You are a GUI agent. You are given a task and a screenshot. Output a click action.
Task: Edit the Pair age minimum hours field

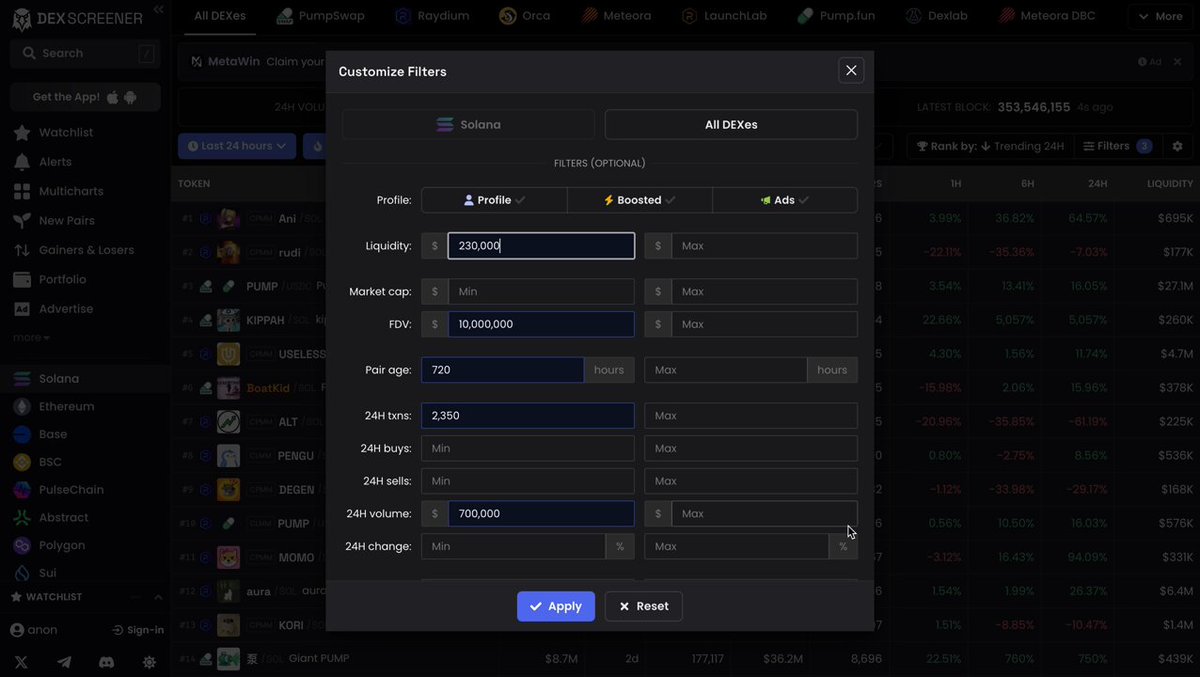502,370
